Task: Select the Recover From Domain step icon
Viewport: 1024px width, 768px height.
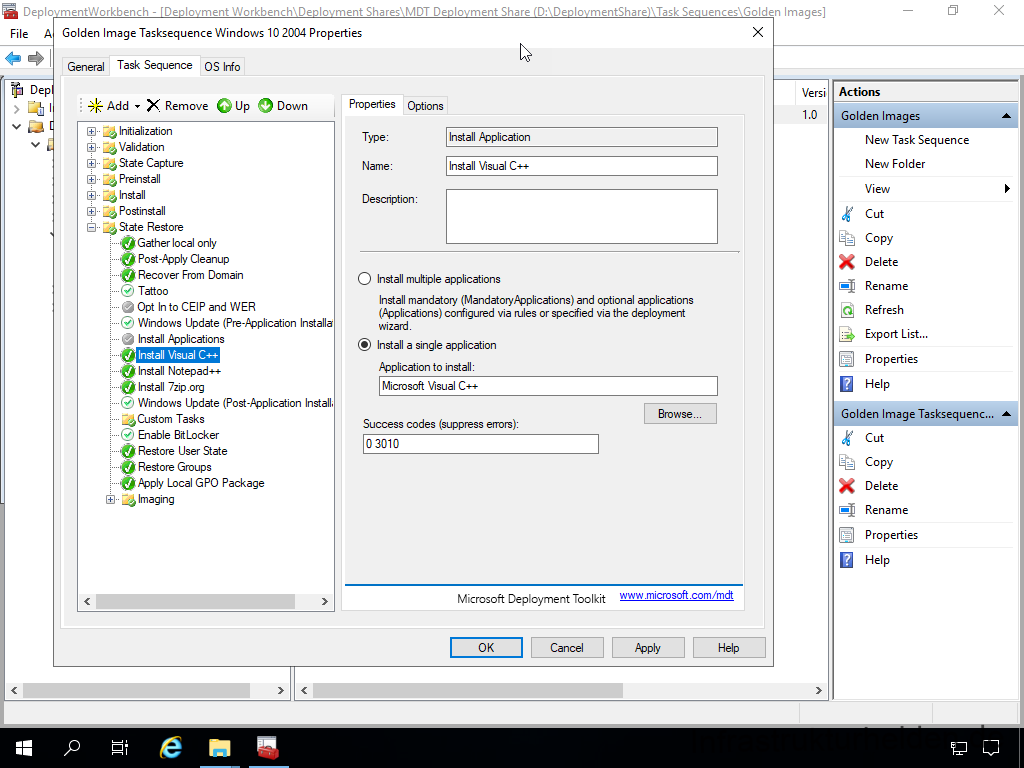Action: tap(128, 276)
